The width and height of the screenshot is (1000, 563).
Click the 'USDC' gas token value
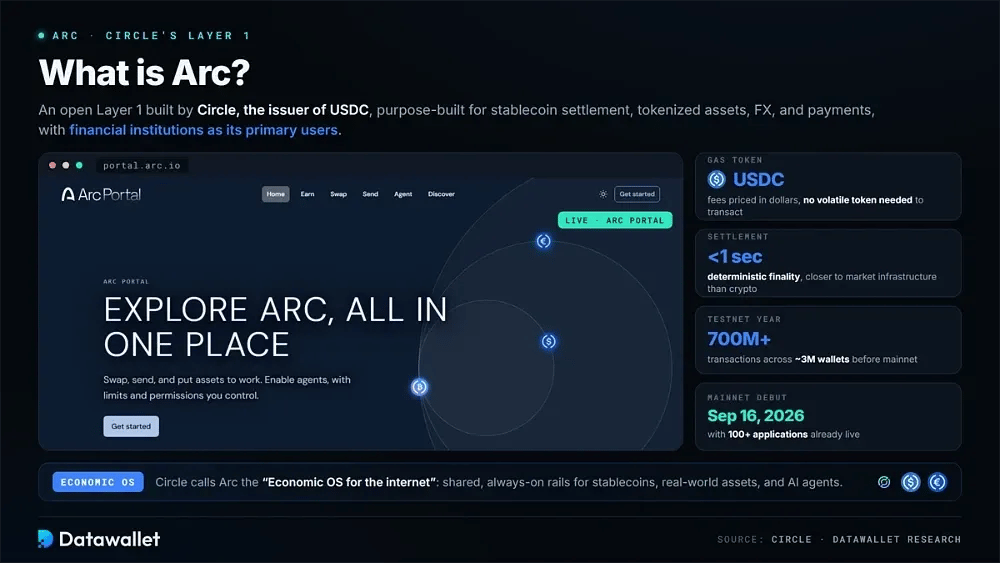(758, 179)
